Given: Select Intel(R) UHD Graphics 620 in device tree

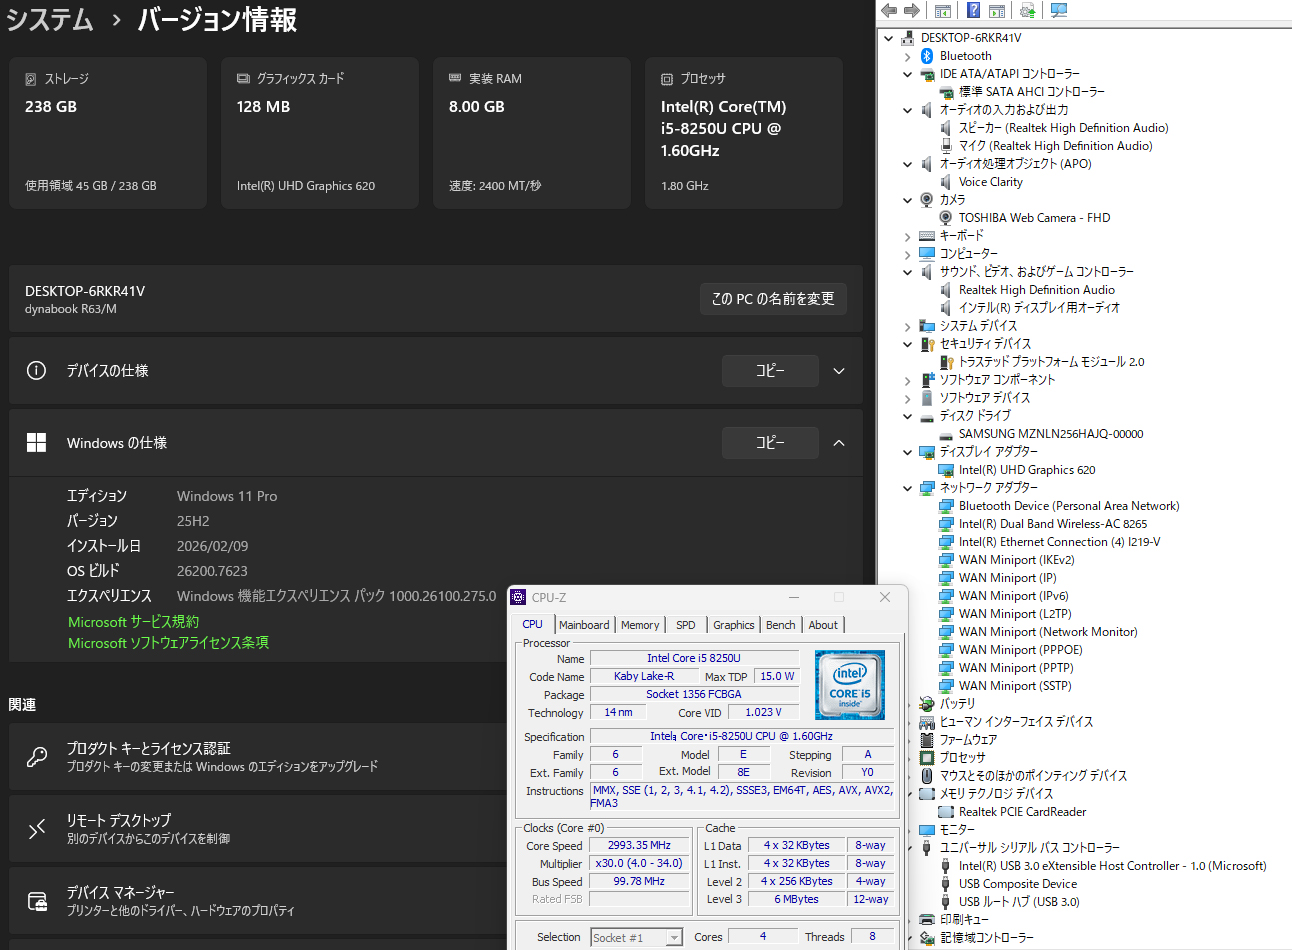Looking at the screenshot, I should pos(1026,470).
